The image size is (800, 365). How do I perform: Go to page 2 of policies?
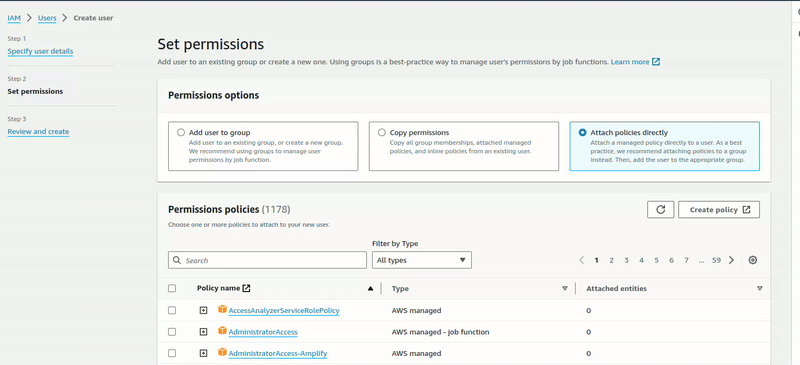click(611, 260)
